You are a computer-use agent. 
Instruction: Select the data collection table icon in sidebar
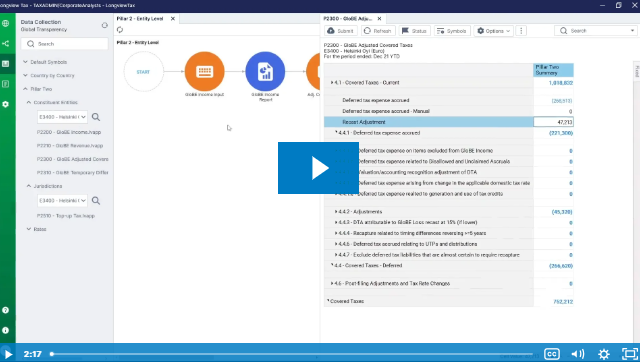point(6,64)
